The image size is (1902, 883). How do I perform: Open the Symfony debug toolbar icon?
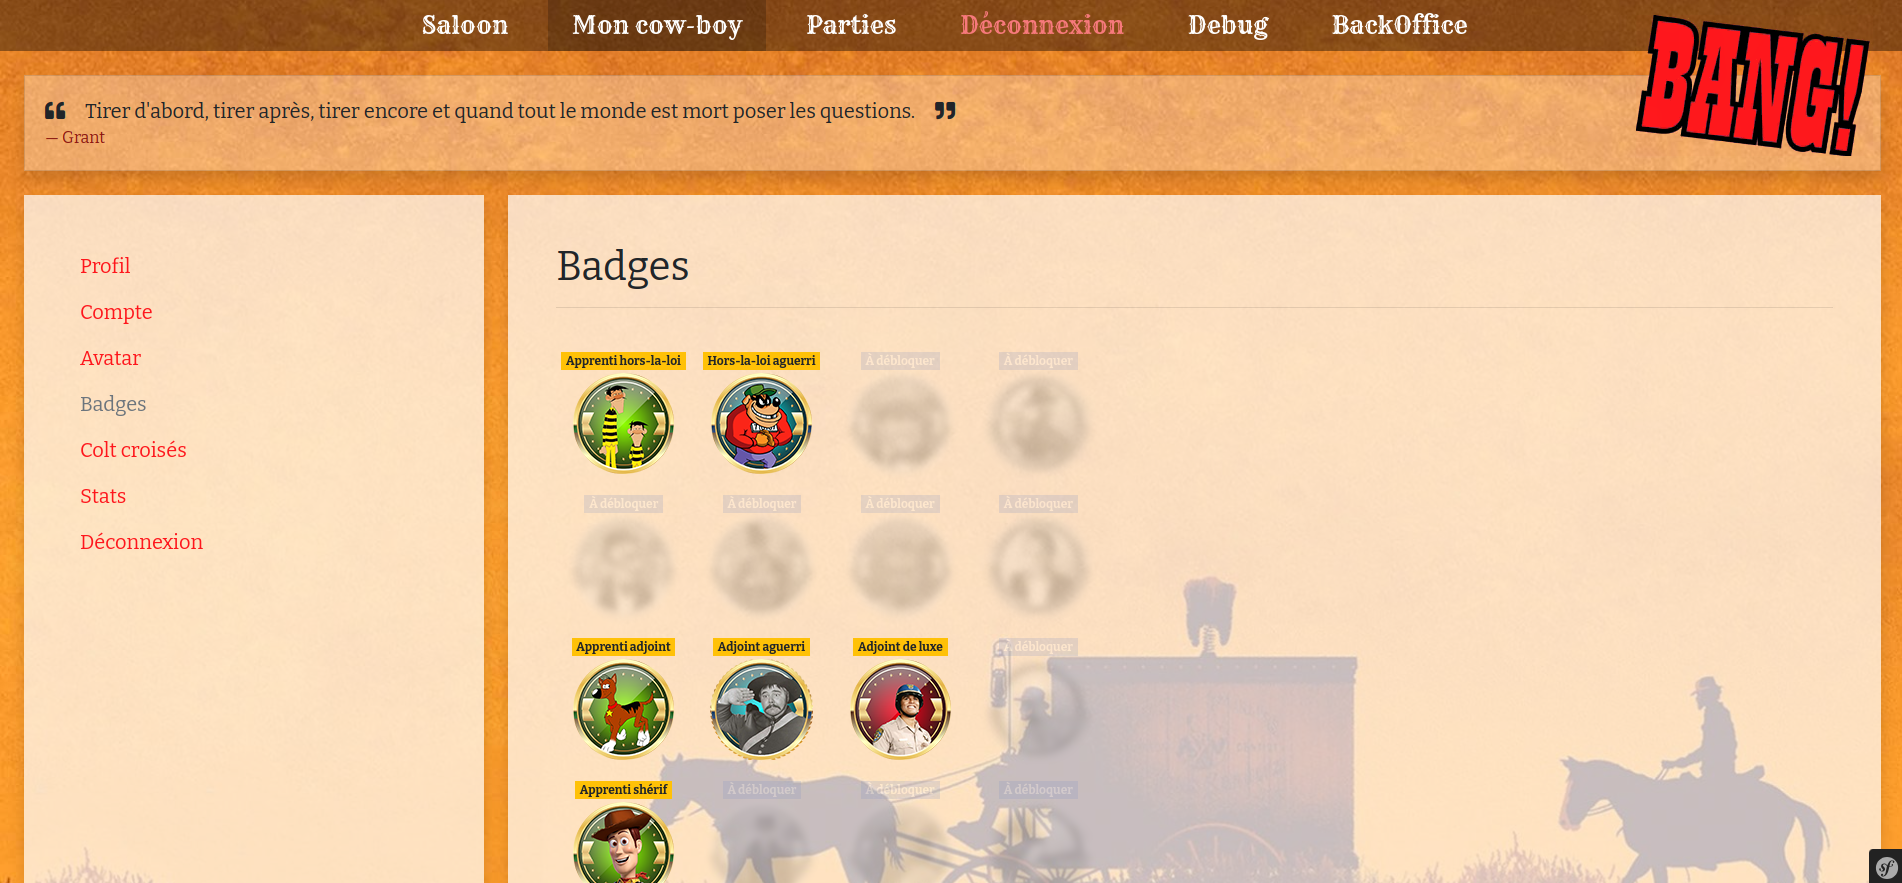pos(1886,867)
